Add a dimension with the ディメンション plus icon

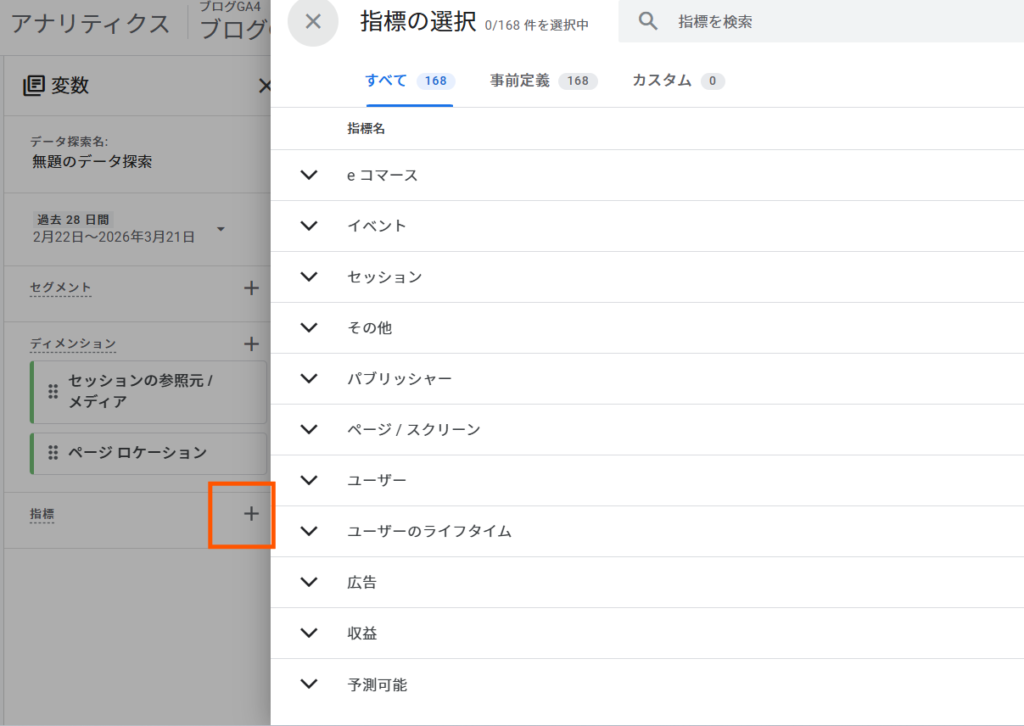coord(251,344)
